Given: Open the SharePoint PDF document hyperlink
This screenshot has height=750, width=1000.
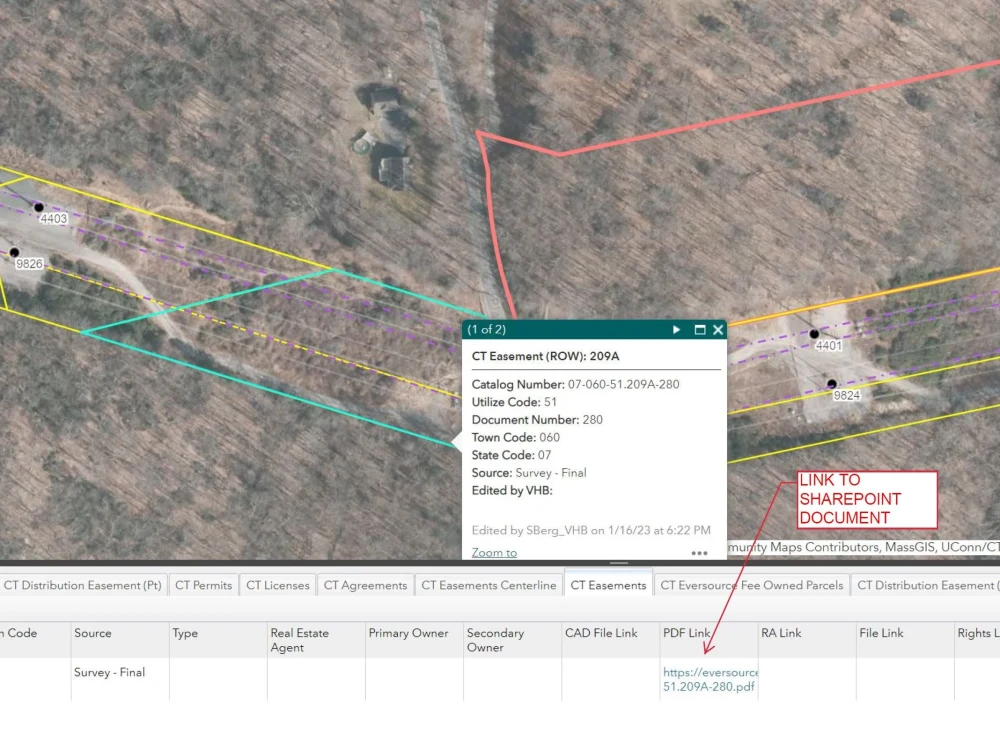Looking at the screenshot, I should click(x=710, y=679).
